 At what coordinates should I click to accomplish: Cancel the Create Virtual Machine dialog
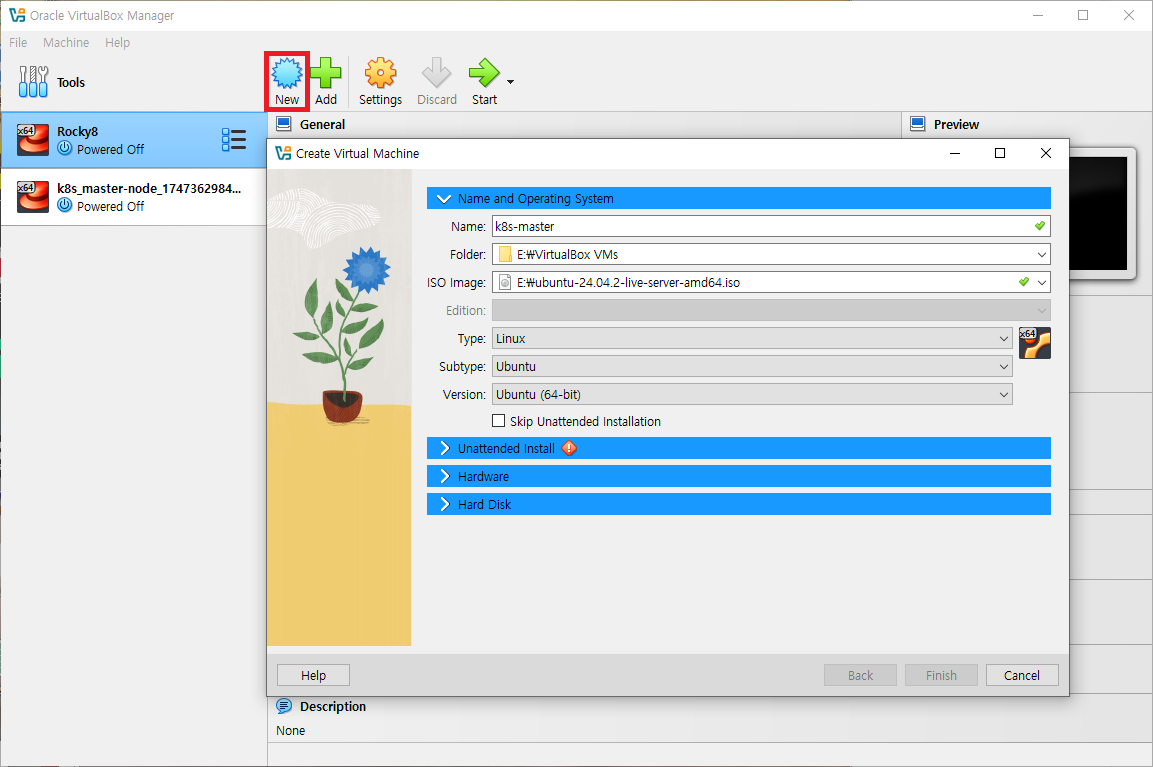point(1022,675)
